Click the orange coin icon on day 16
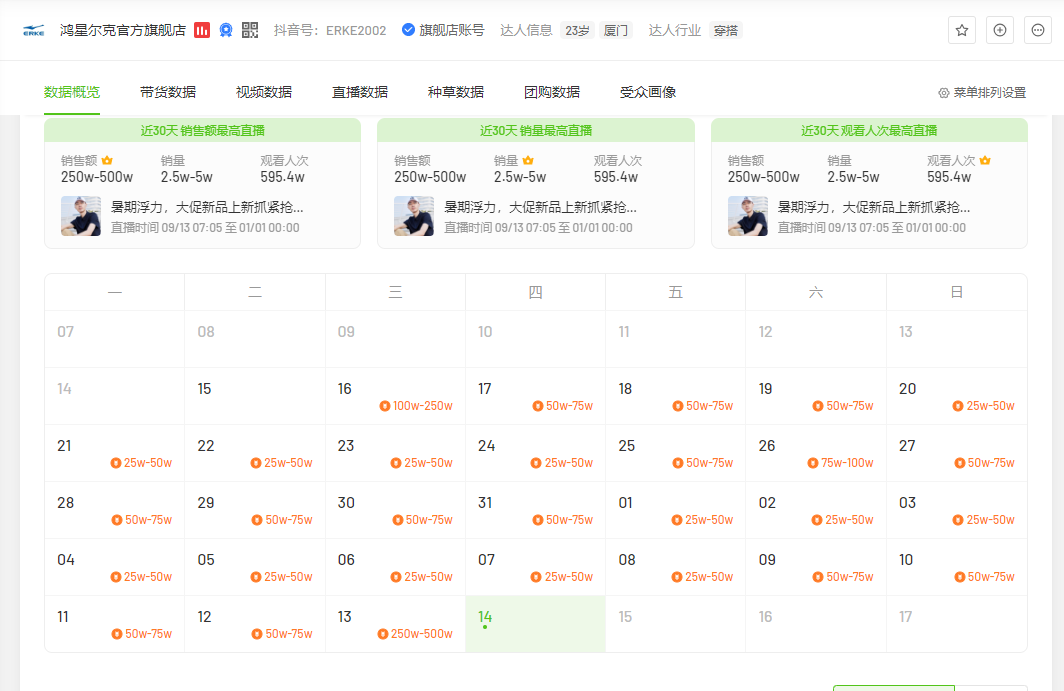The height and width of the screenshot is (691, 1064). 385,406
